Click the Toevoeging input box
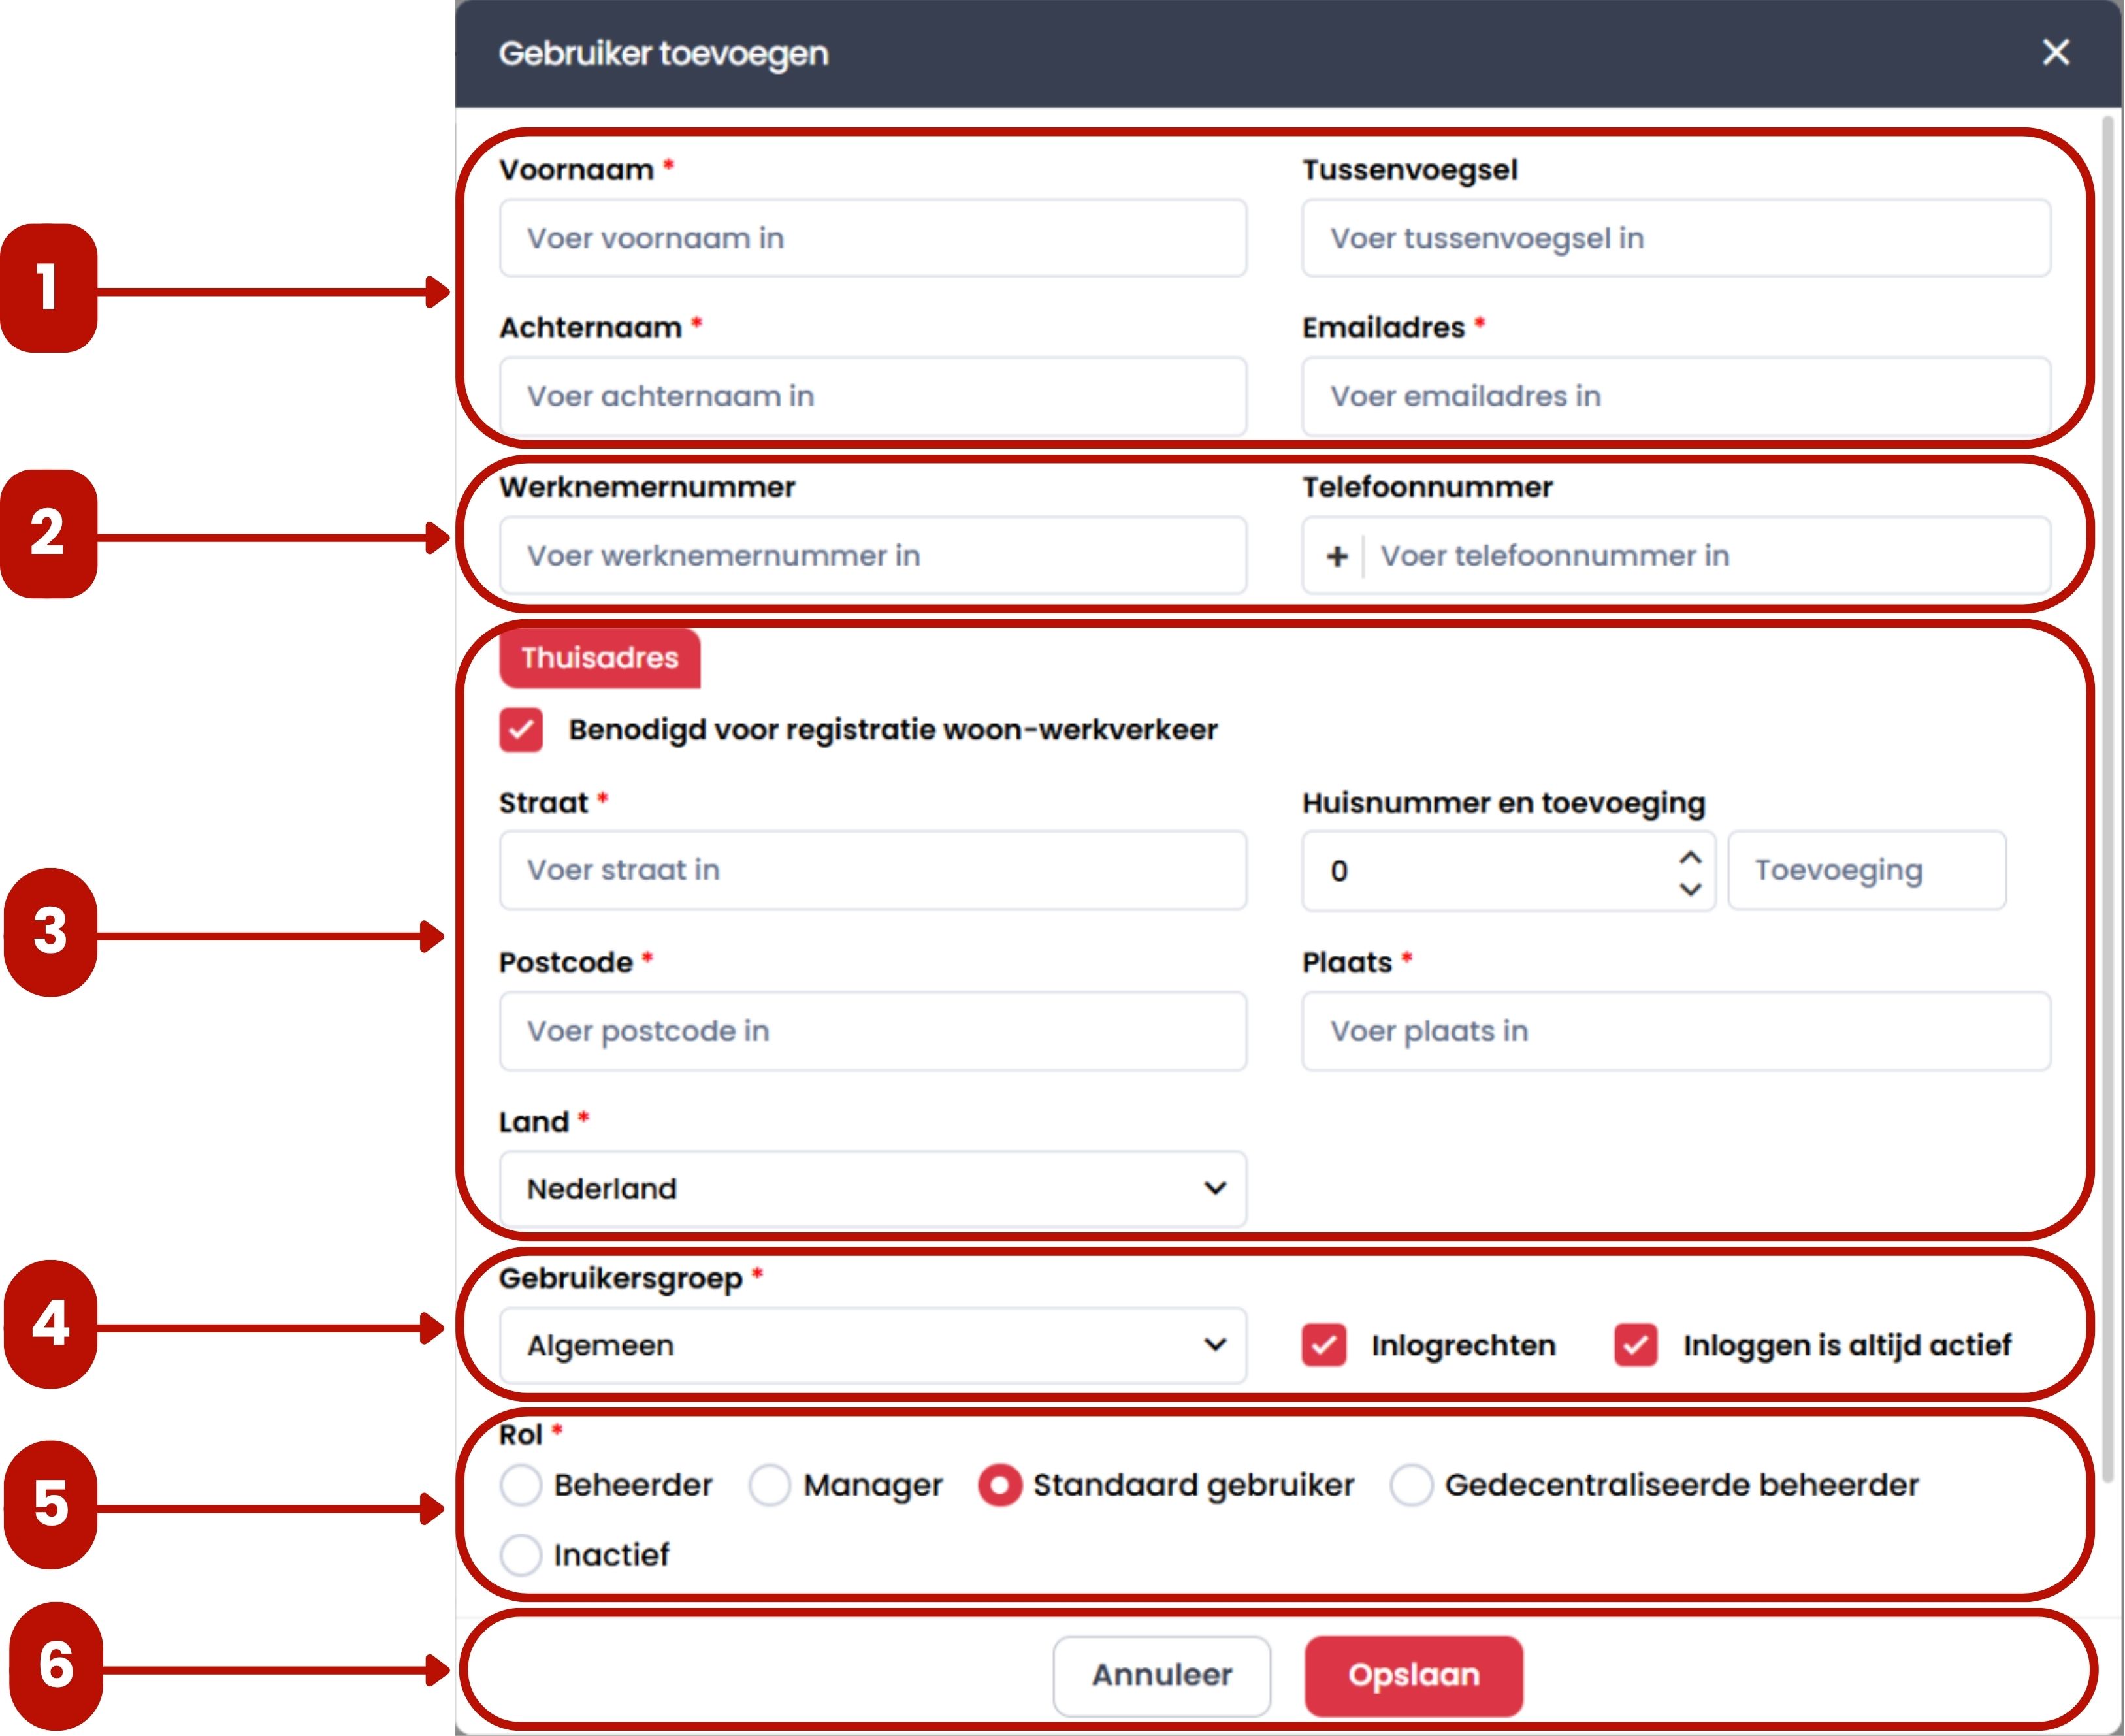Screen dimensions: 2125x1736 point(1867,870)
